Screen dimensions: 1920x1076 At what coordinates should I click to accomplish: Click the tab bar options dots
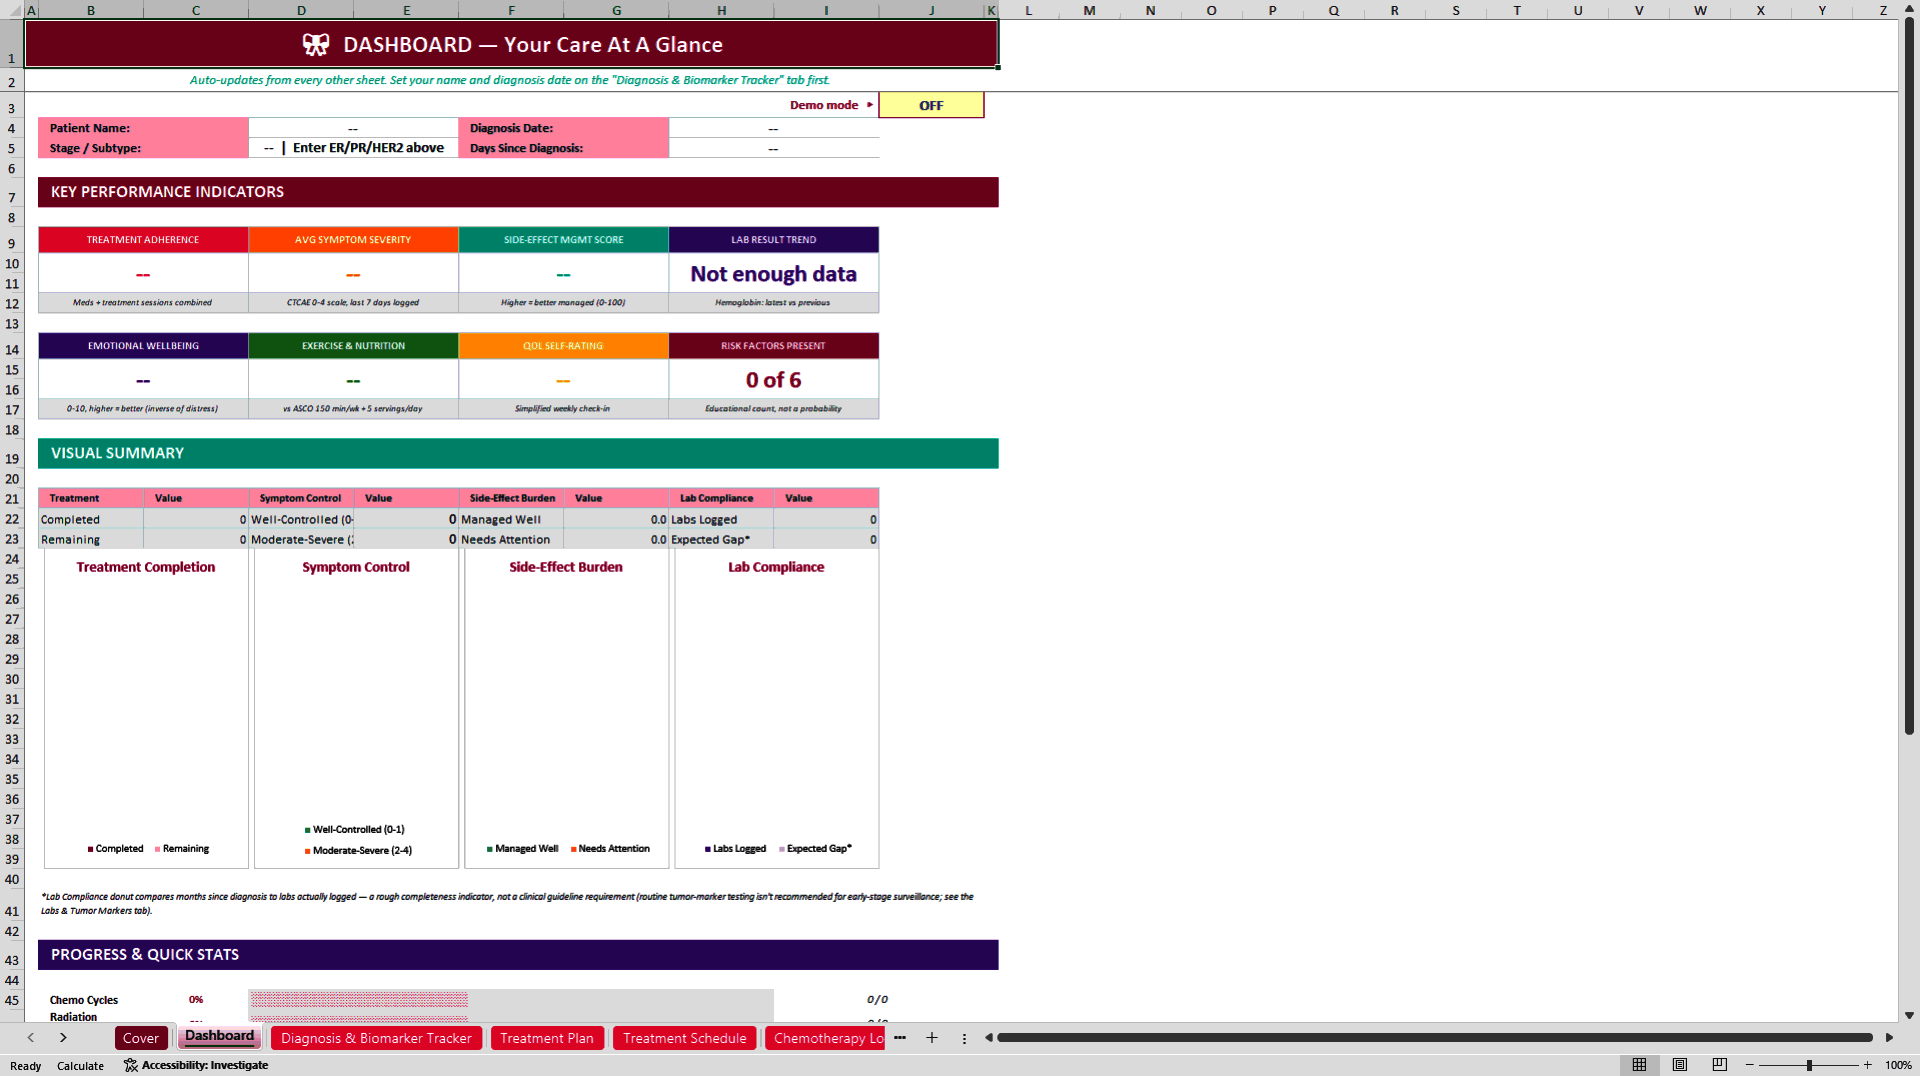point(964,1038)
